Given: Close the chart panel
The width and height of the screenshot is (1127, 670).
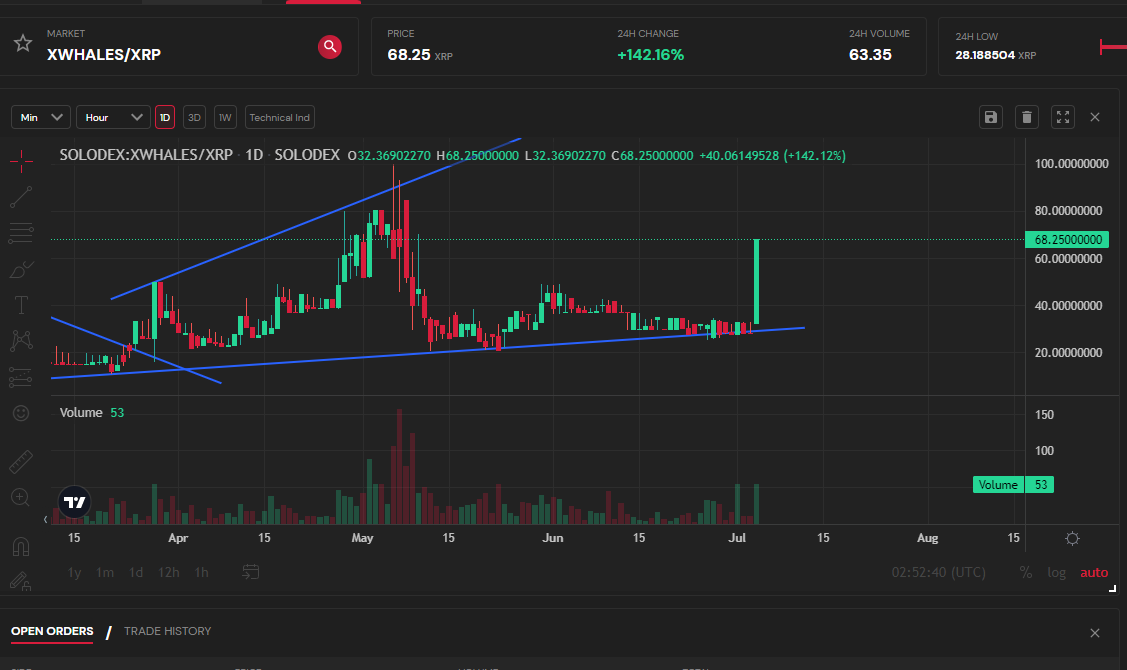Looking at the screenshot, I should [x=1095, y=117].
